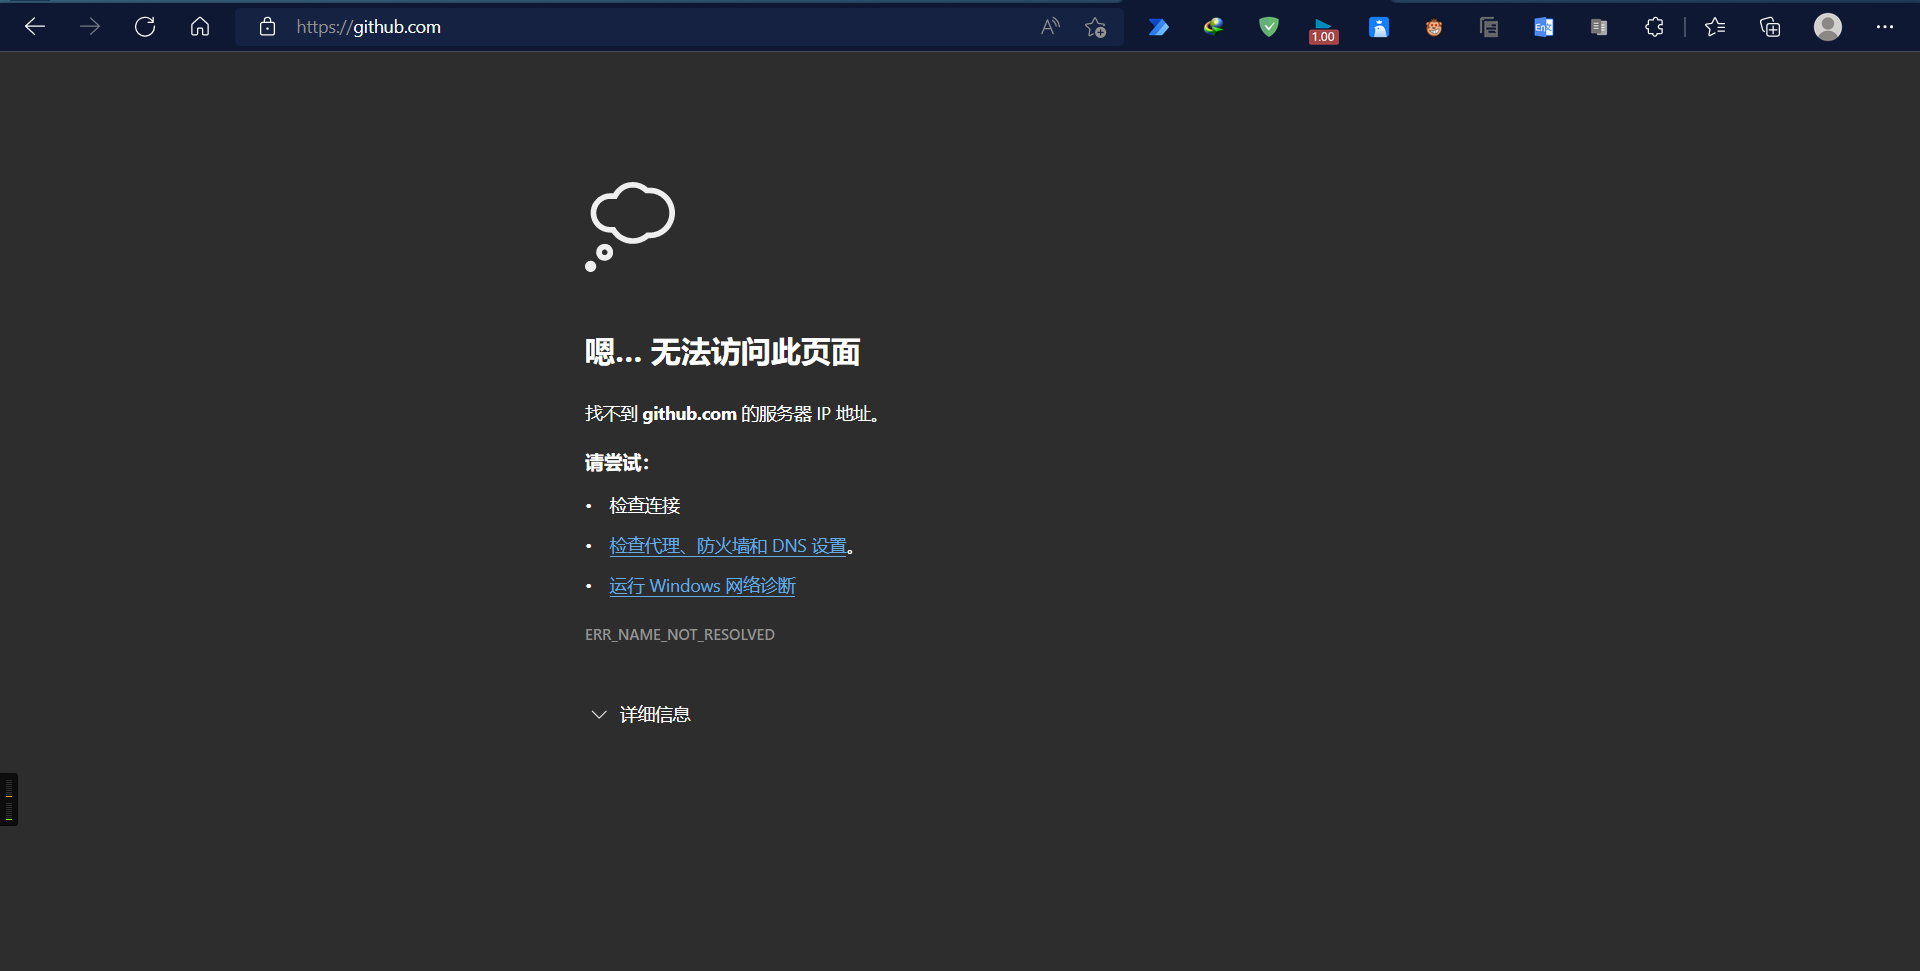Go to the browser home page
Viewport: 1920px width, 971px height.
point(200,27)
